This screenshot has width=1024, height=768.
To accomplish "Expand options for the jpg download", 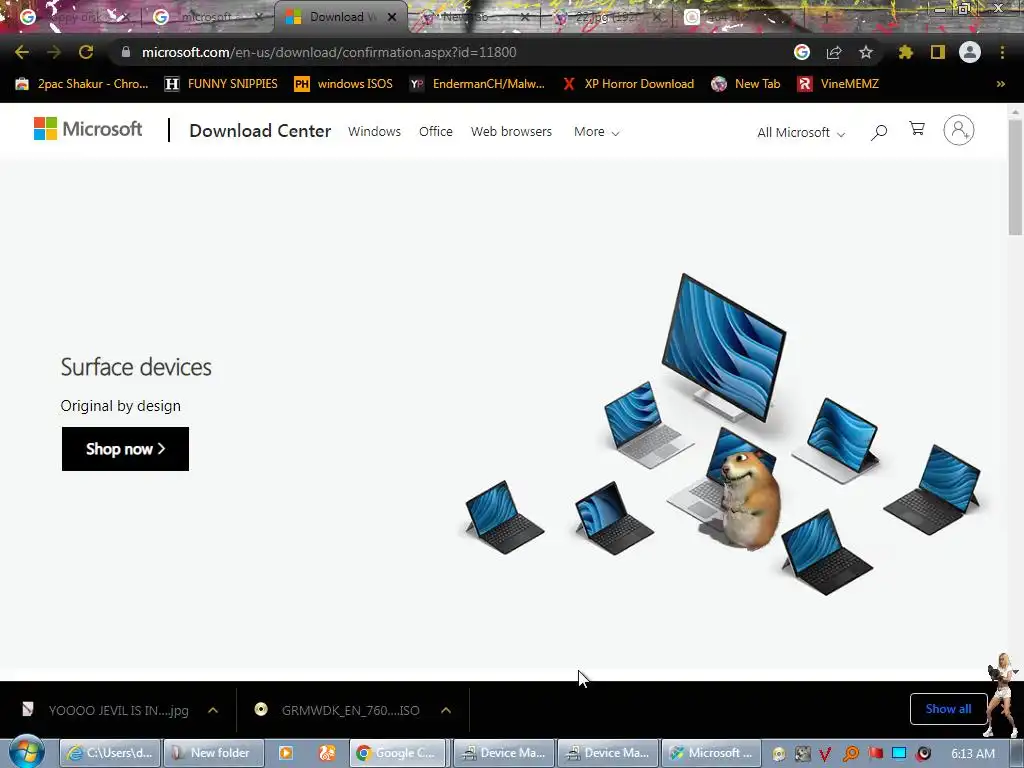I will (213, 710).
